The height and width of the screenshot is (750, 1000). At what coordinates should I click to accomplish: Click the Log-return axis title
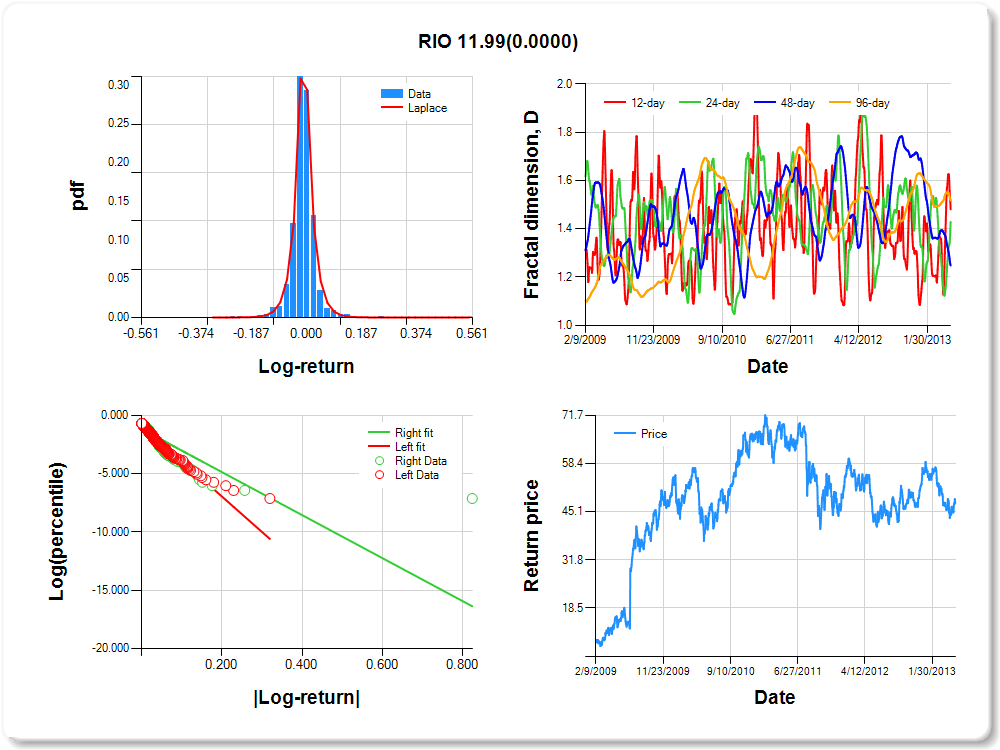tap(306, 367)
